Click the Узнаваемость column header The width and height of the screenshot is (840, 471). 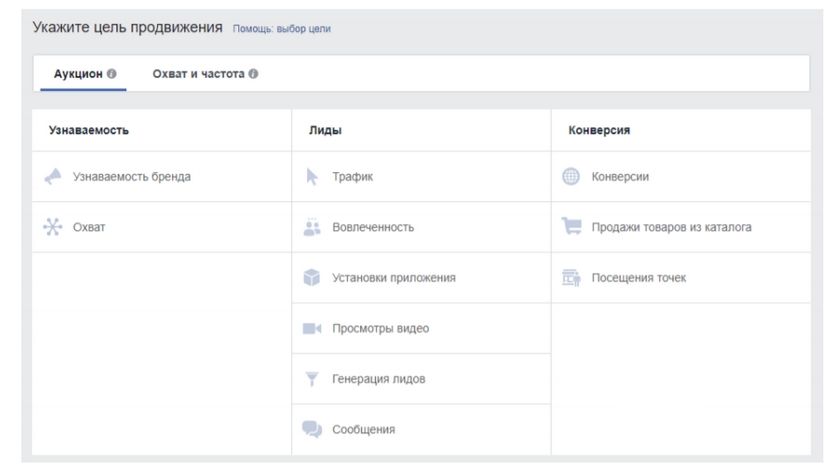click(x=88, y=130)
